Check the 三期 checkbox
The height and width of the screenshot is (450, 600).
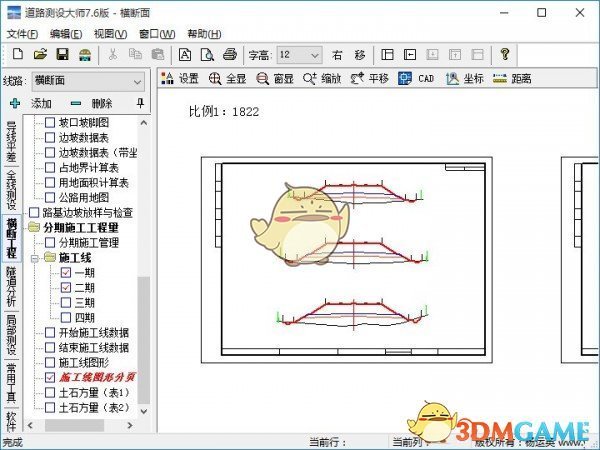click(x=66, y=302)
